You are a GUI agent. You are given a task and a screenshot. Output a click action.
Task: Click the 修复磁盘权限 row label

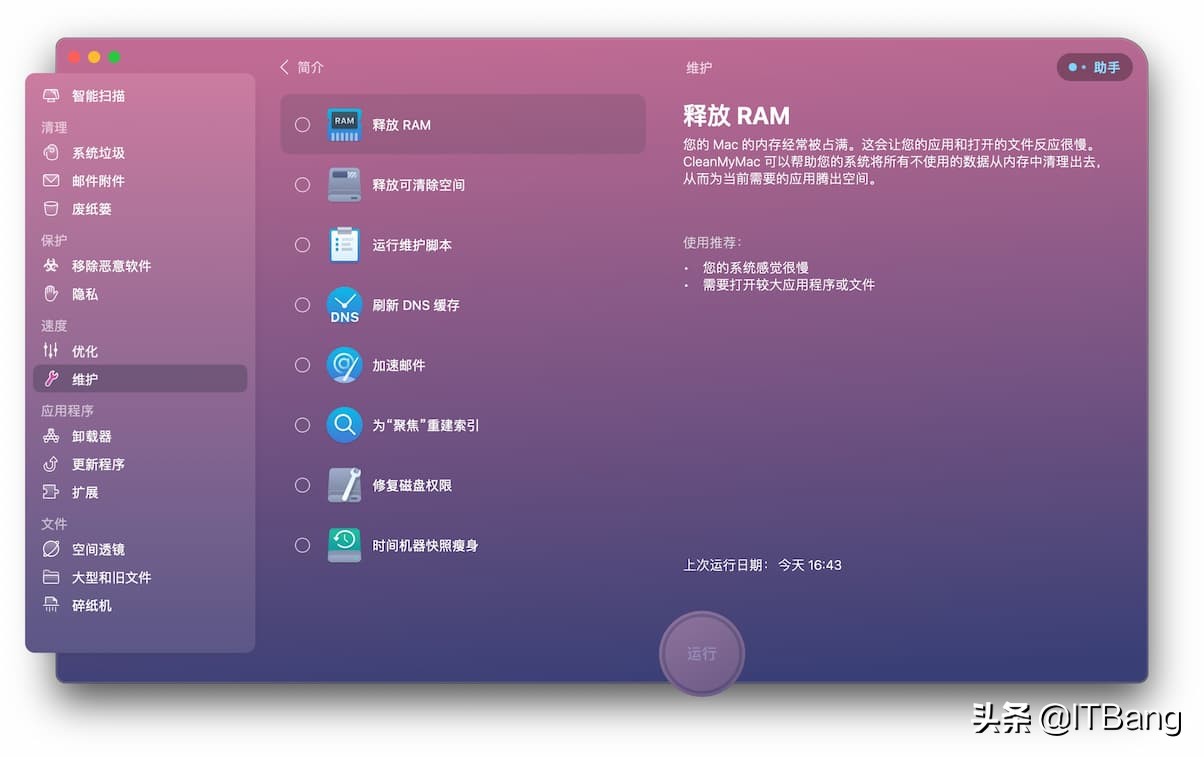pos(412,485)
